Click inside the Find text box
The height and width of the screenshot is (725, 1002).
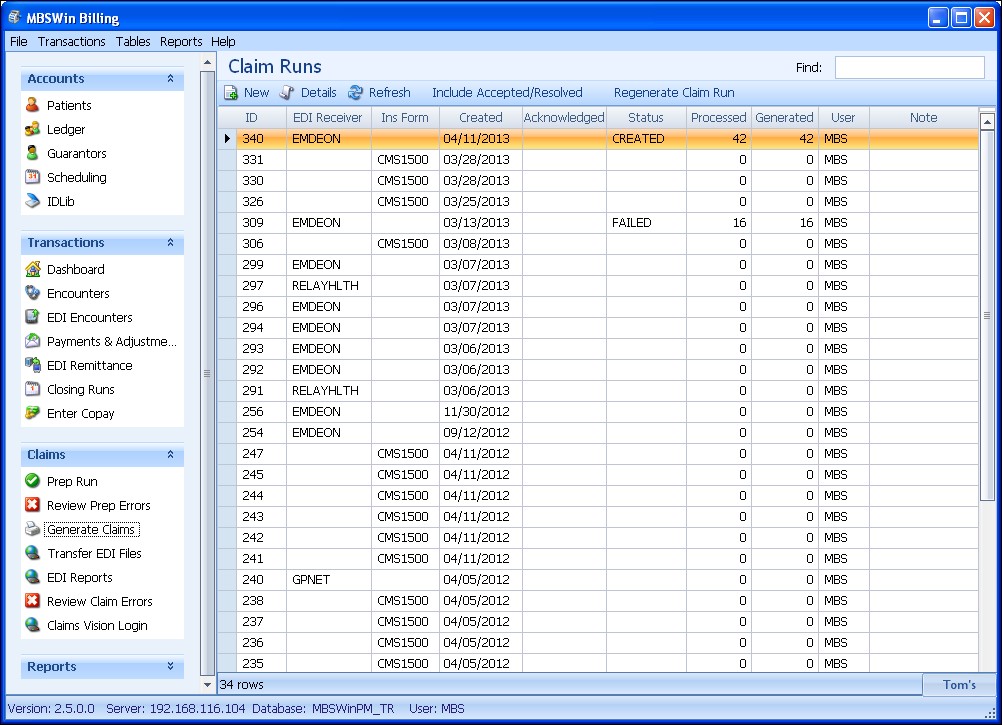908,67
